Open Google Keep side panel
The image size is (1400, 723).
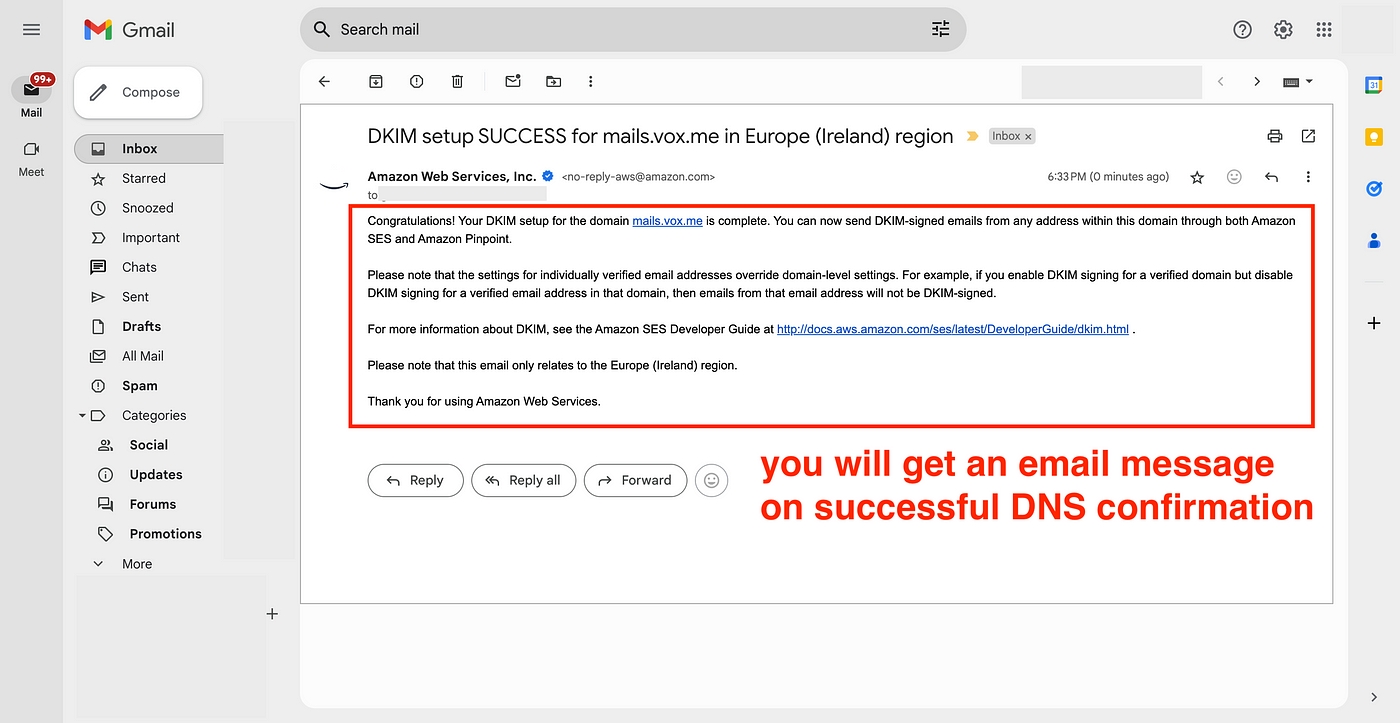pyautogui.click(x=1374, y=136)
